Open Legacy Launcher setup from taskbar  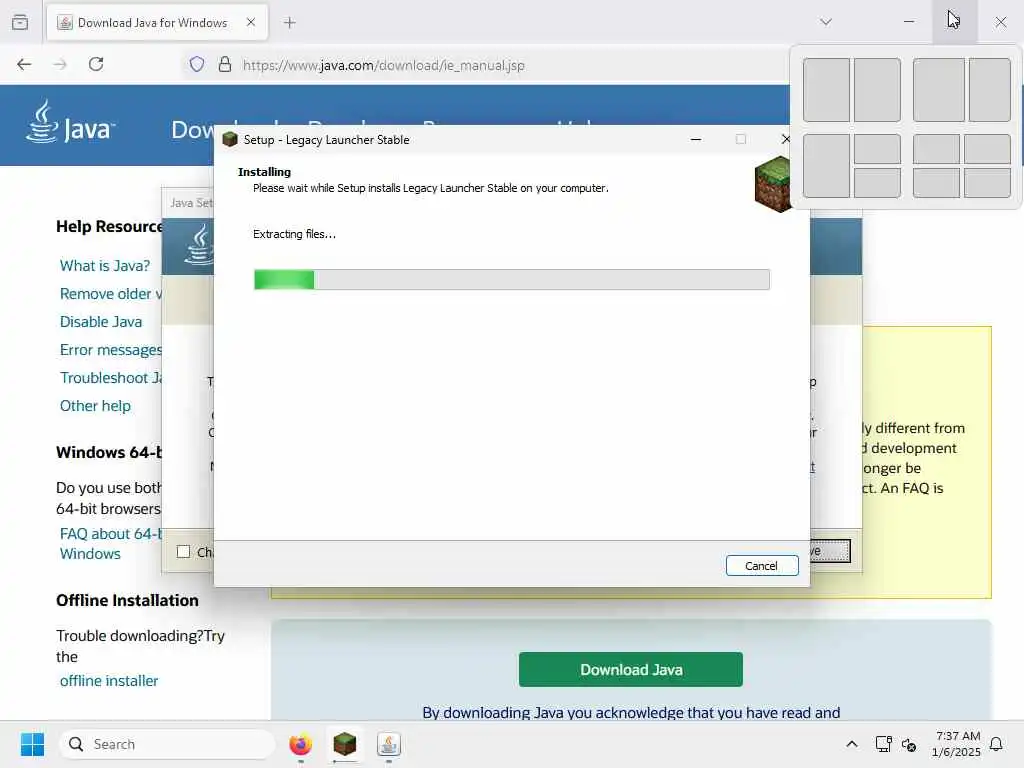[345, 744]
